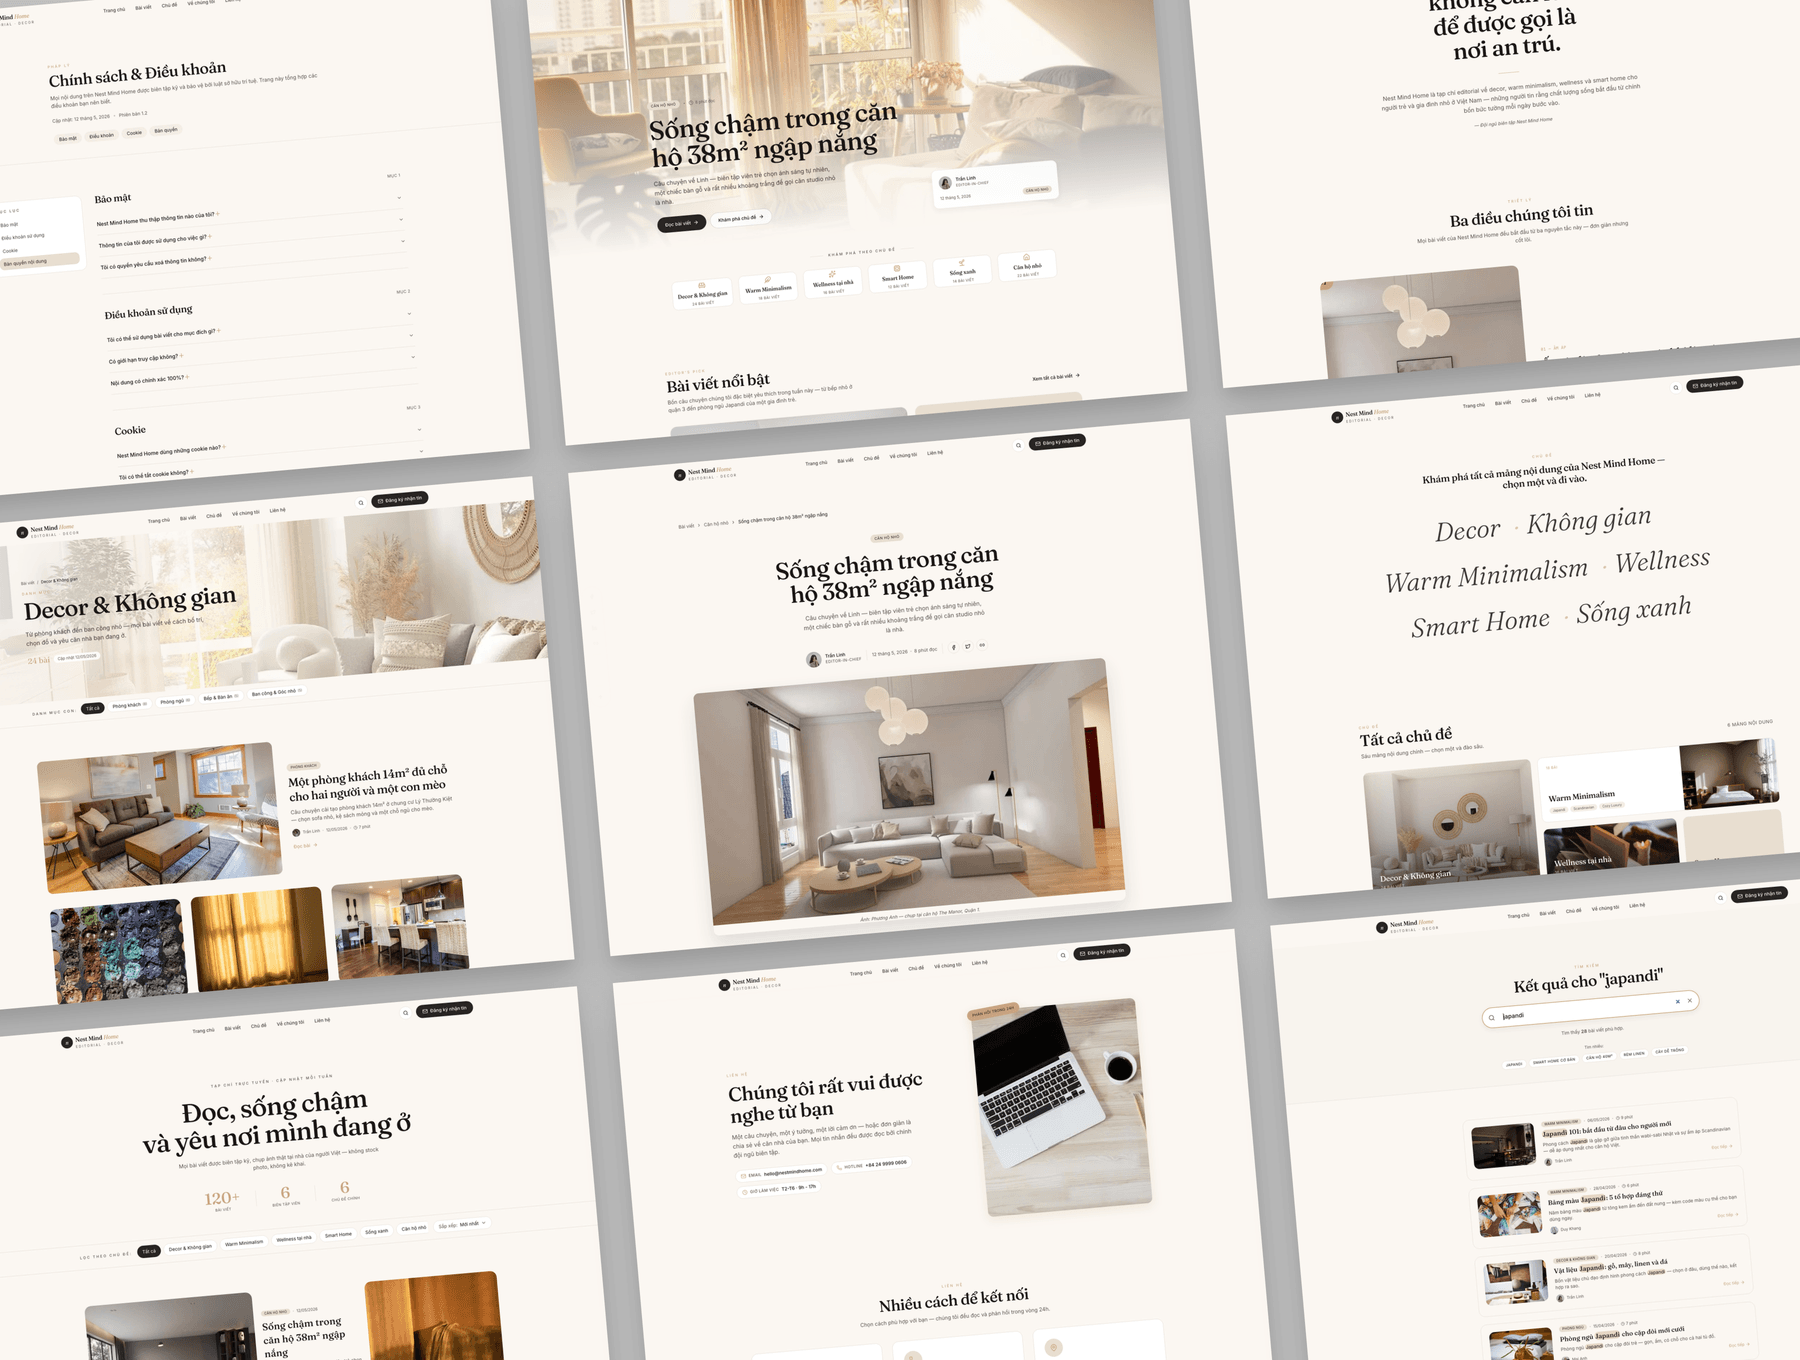This screenshot has height=1360, width=1800.
Task: Click search icon on Decor & Không gian page
Action: click(361, 503)
